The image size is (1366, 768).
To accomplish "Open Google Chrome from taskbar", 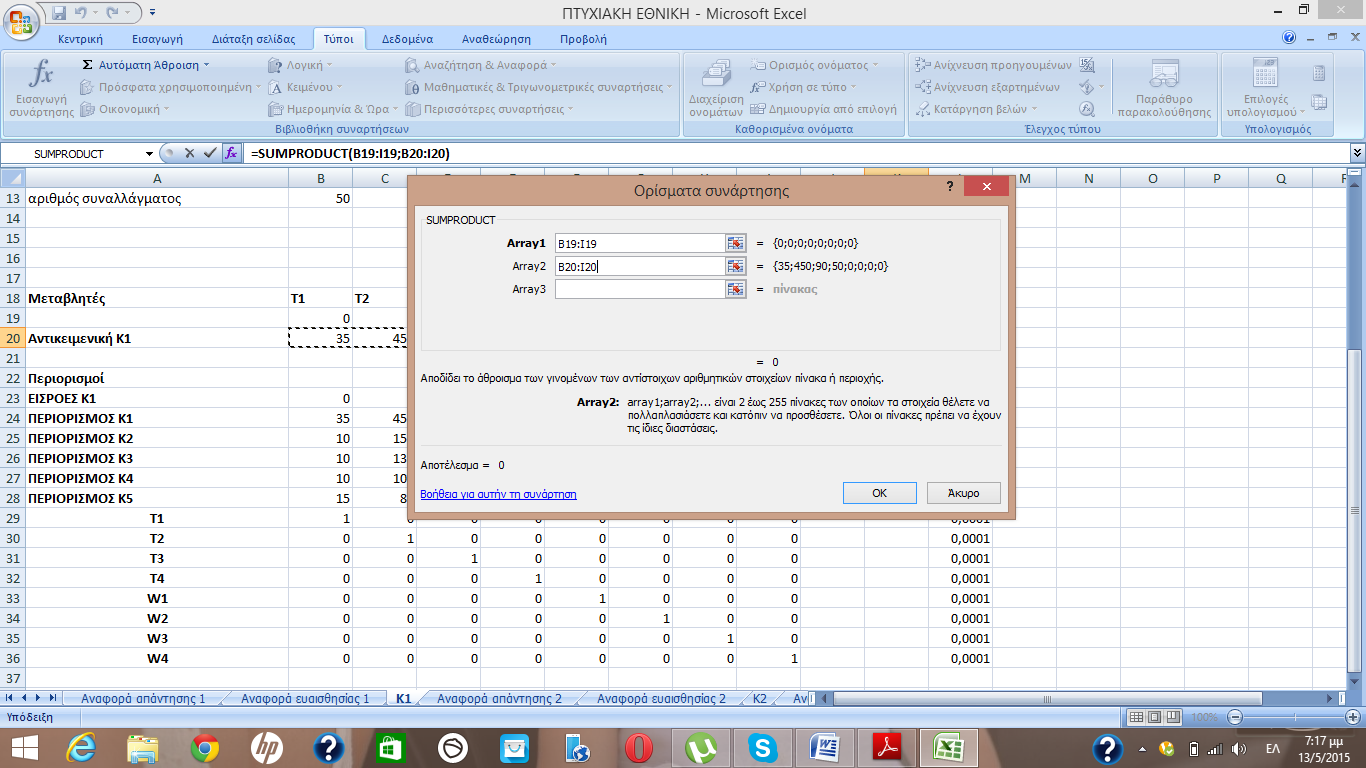I will 204,747.
